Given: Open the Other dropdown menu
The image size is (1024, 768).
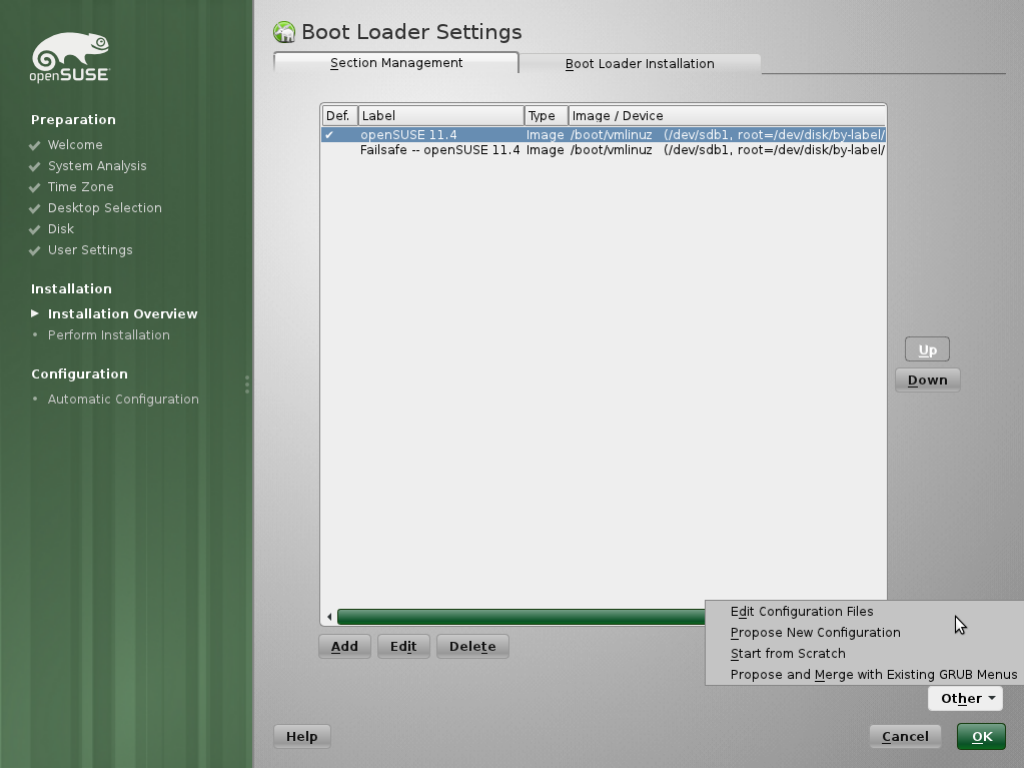Looking at the screenshot, I should [x=964, y=698].
